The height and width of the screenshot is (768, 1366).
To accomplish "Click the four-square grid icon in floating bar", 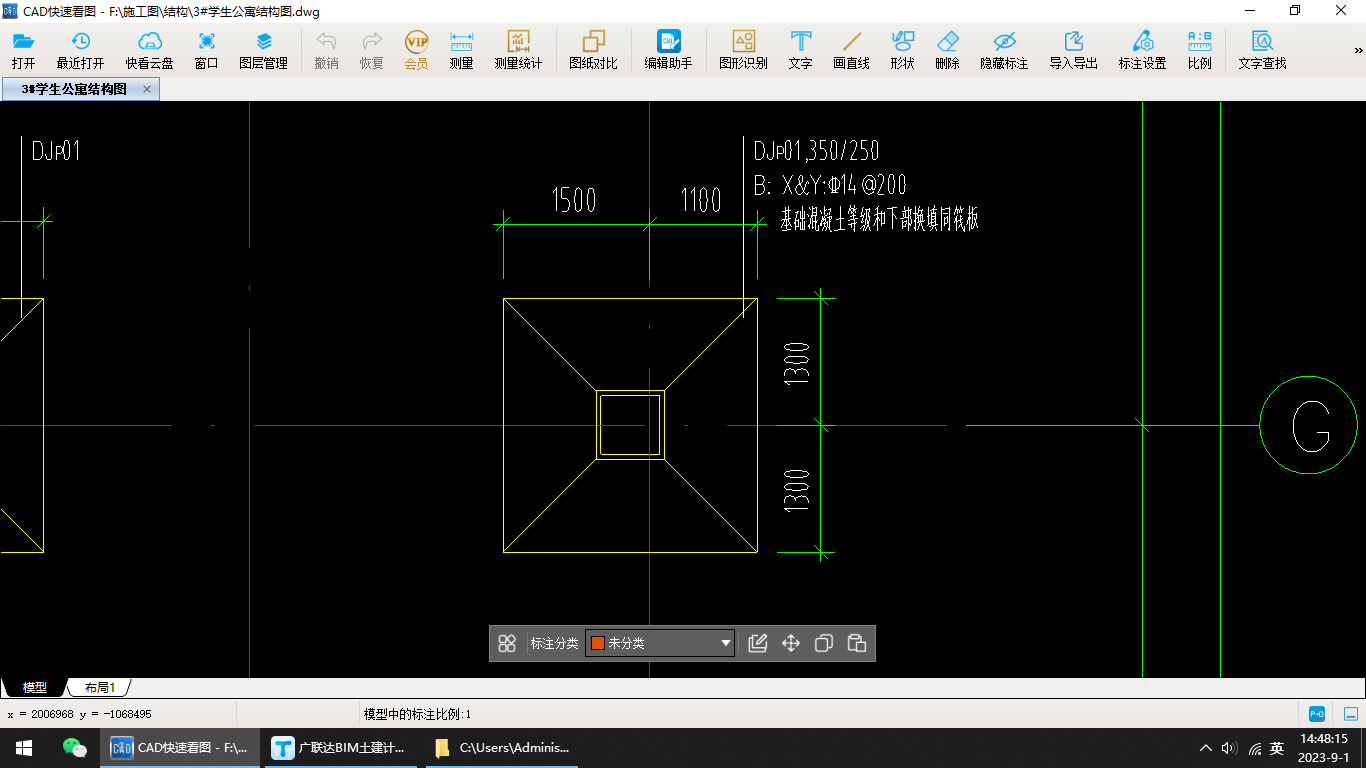I will (507, 643).
